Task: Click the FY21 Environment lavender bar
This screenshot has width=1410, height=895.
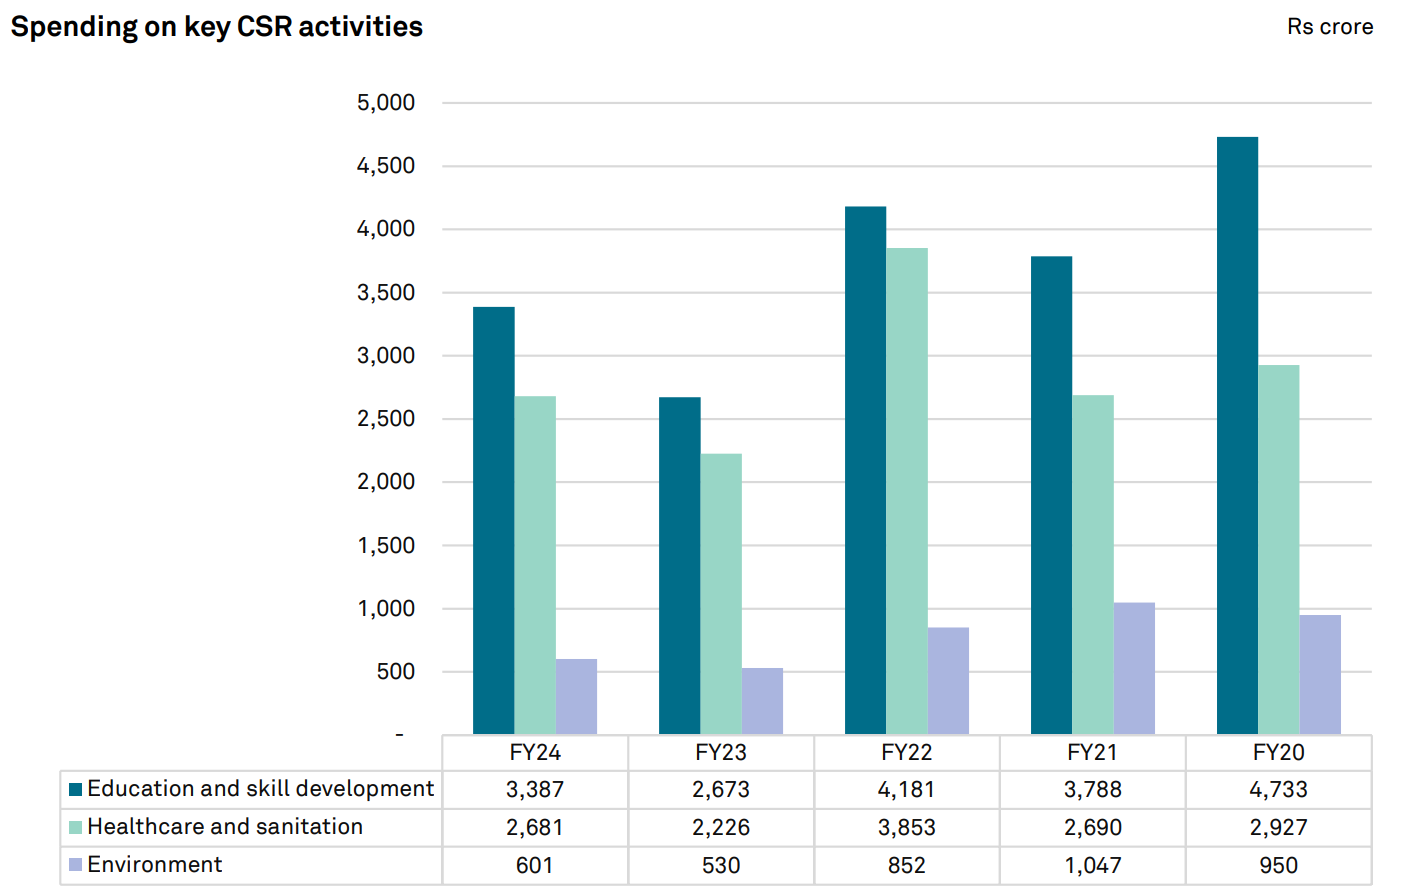Action: coord(1134,669)
